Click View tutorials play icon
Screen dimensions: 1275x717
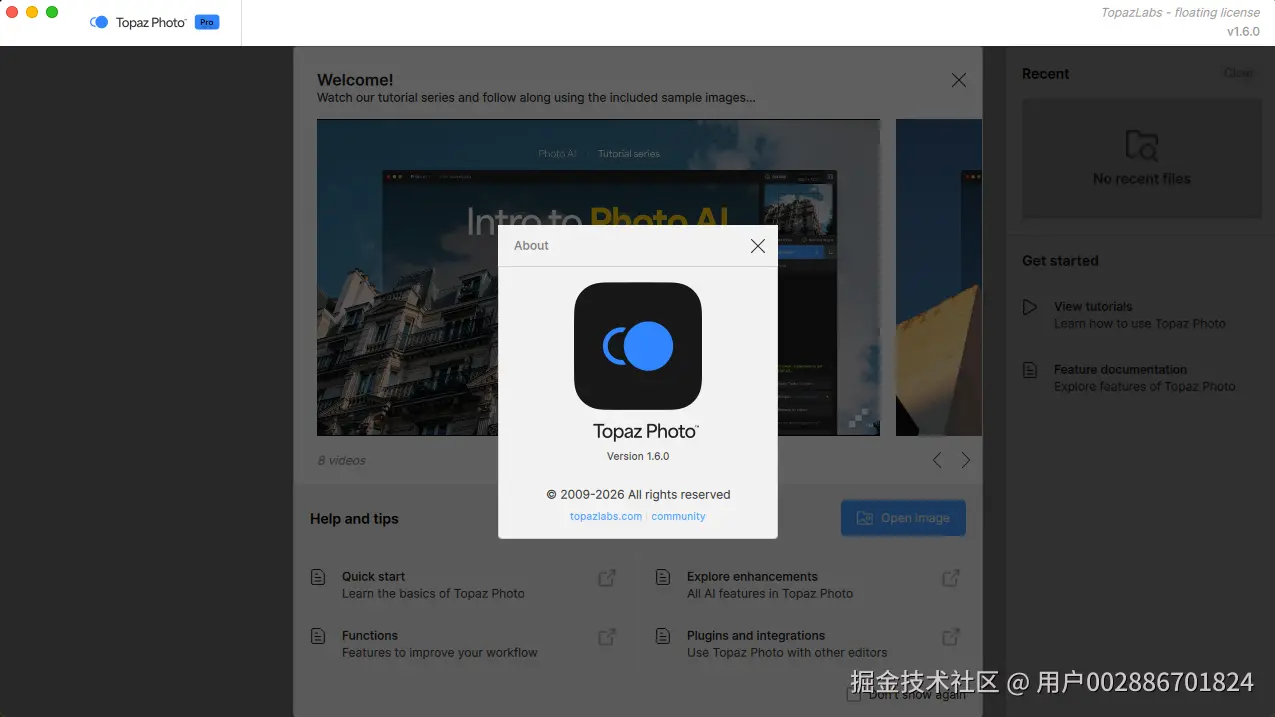point(1030,307)
